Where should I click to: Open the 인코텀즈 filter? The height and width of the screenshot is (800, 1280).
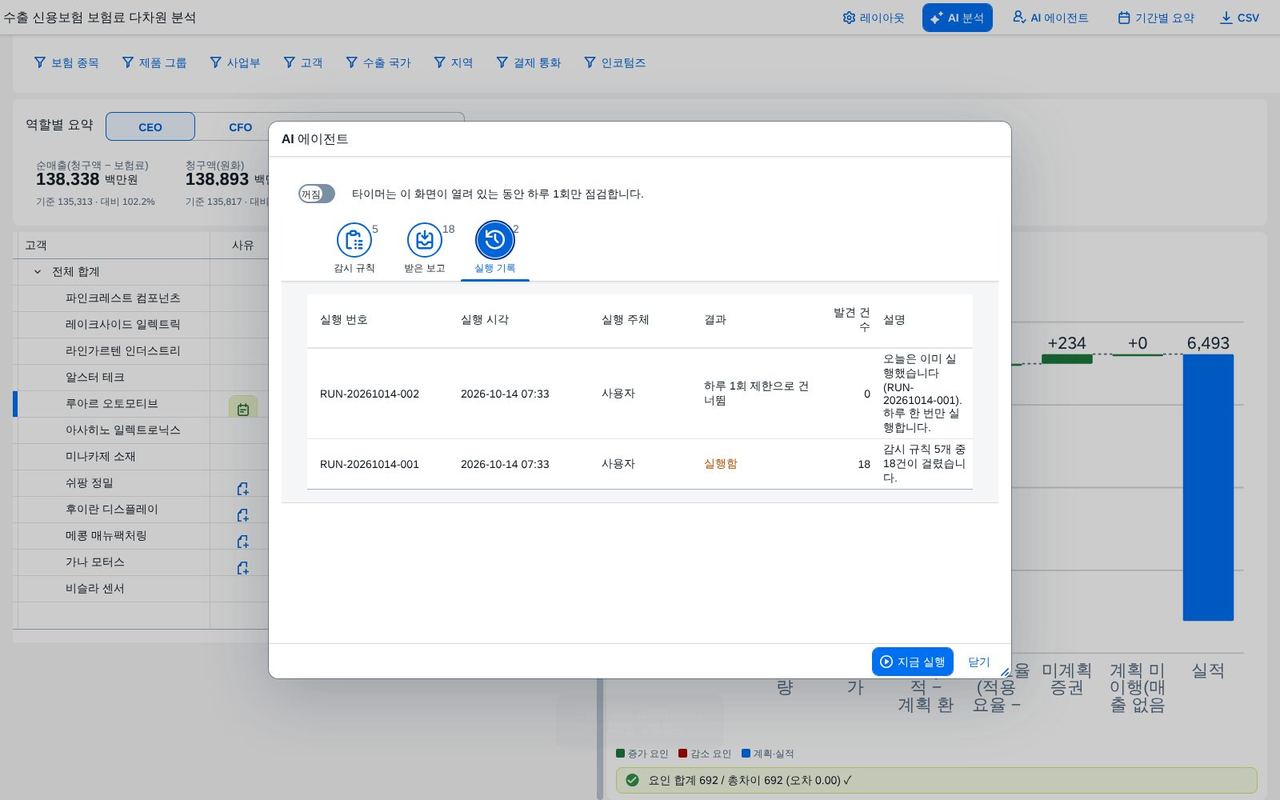(614, 62)
